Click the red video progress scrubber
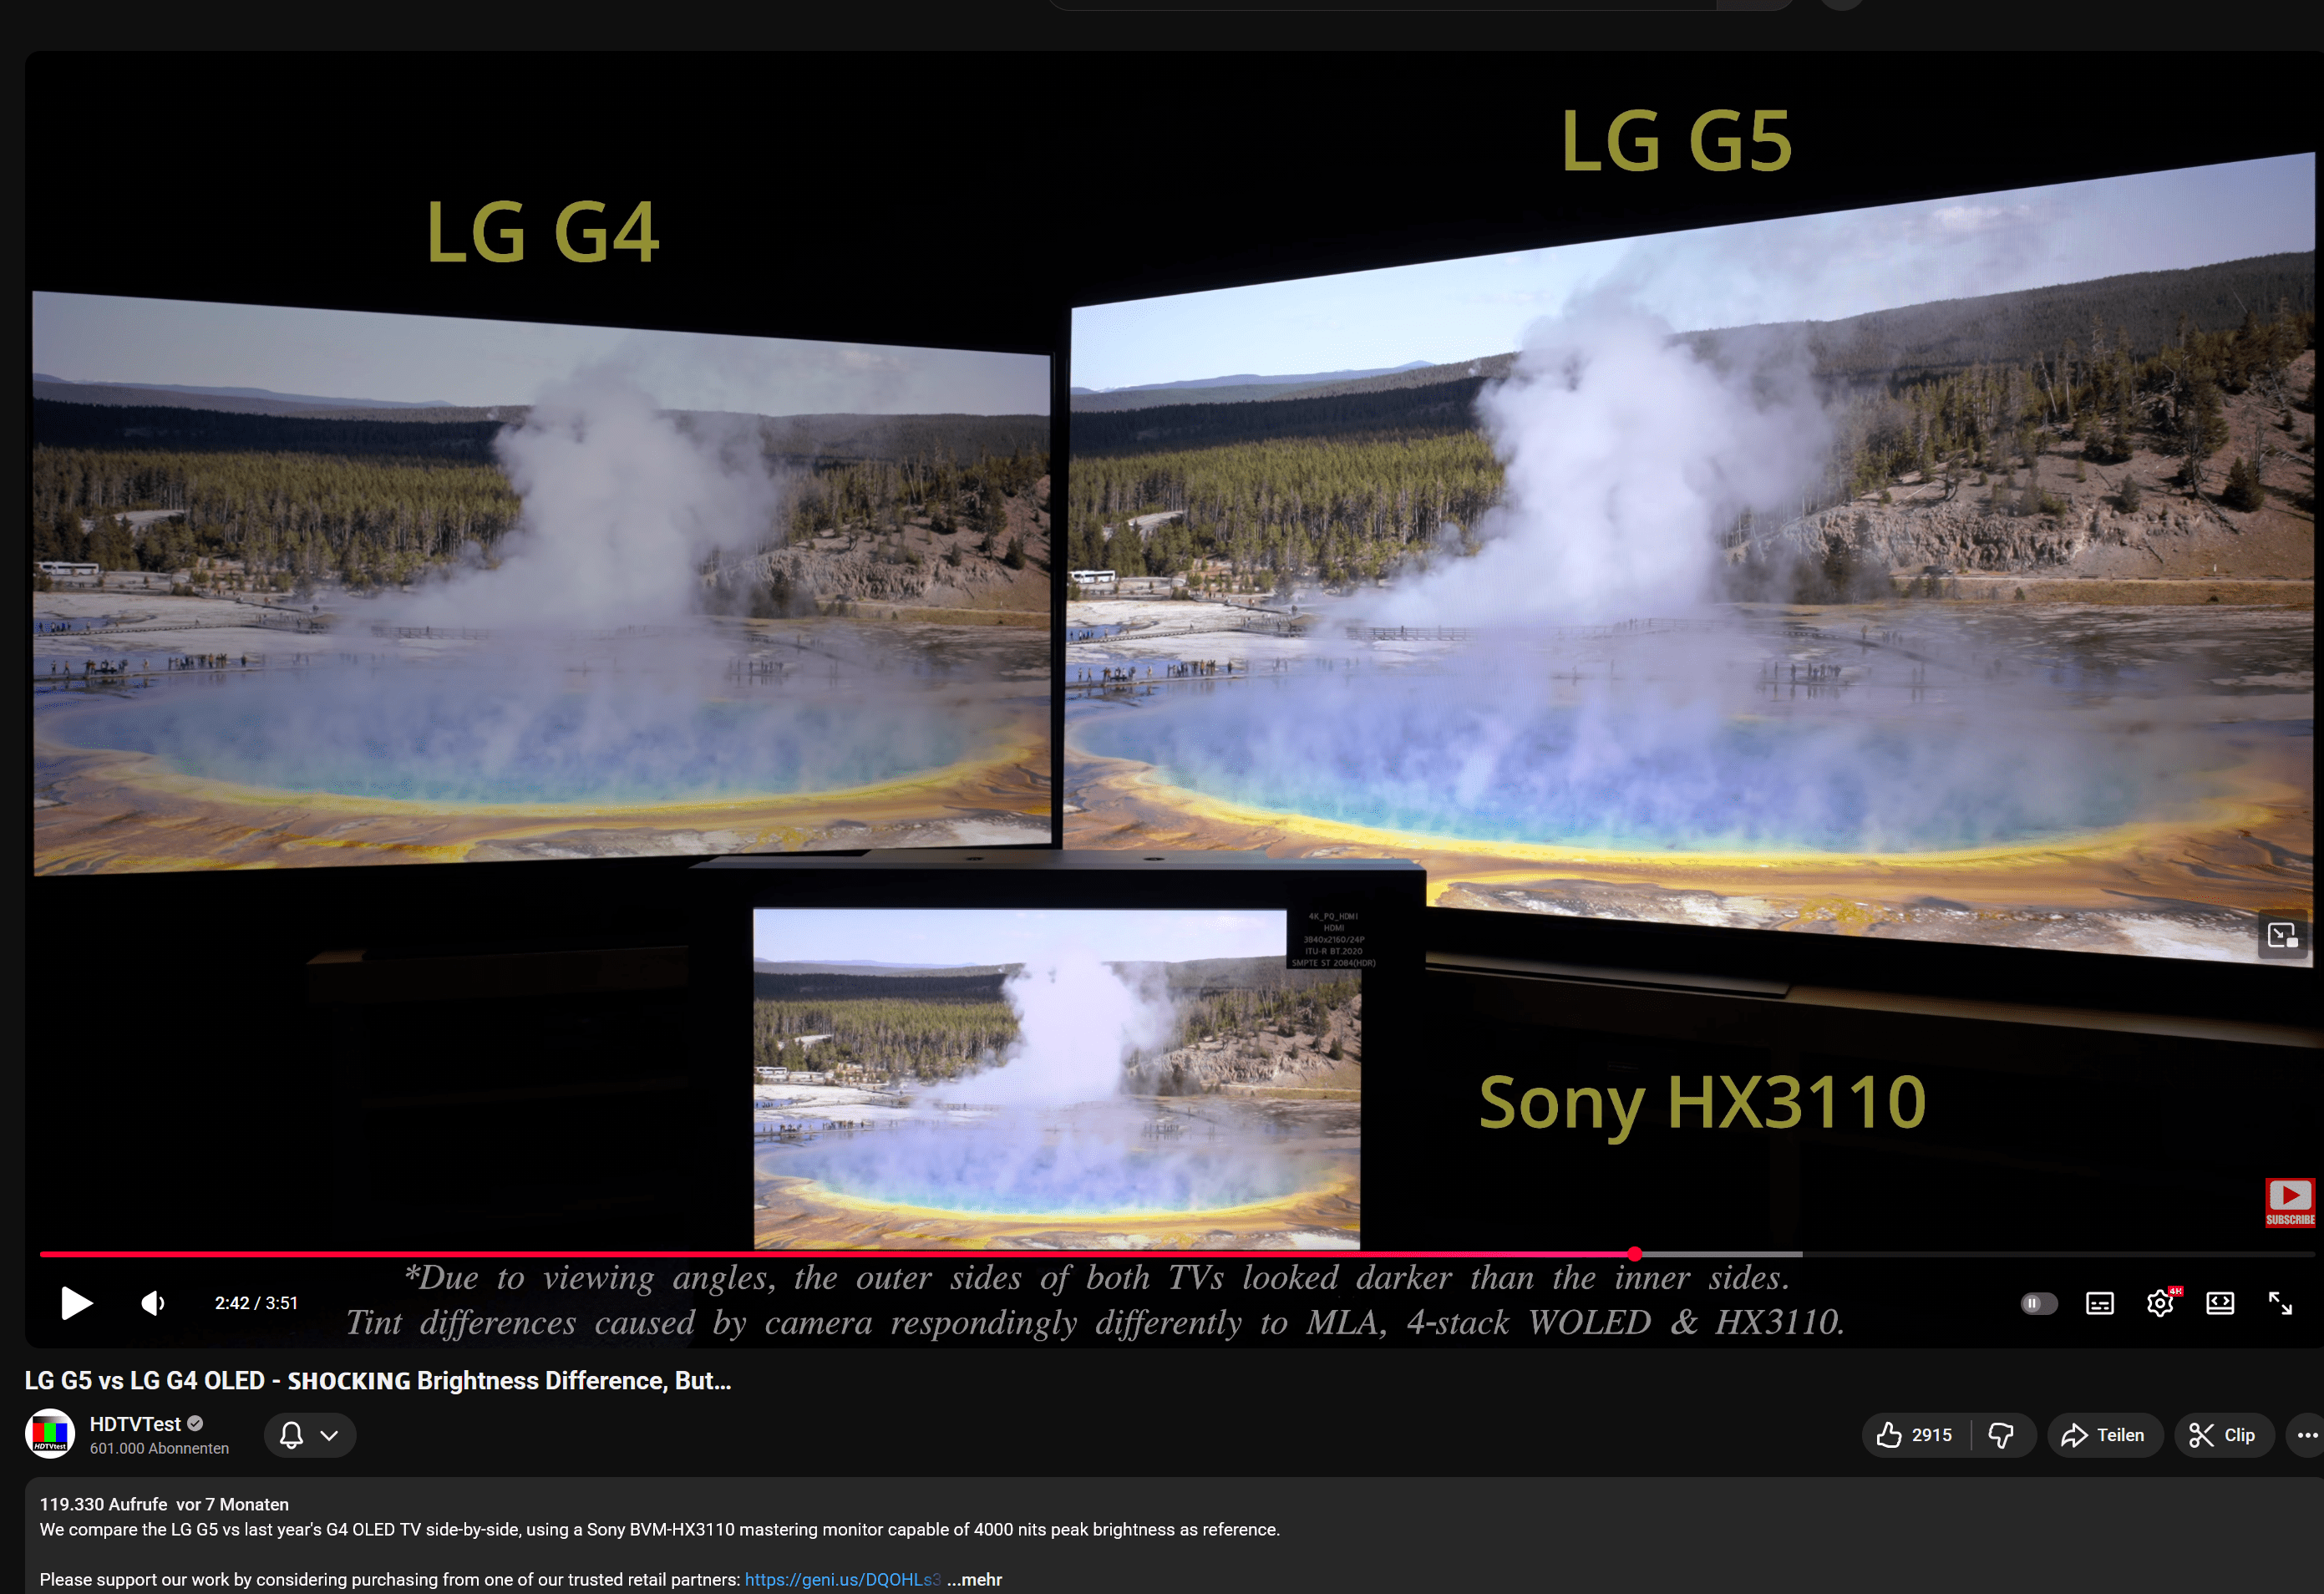 point(1634,1253)
